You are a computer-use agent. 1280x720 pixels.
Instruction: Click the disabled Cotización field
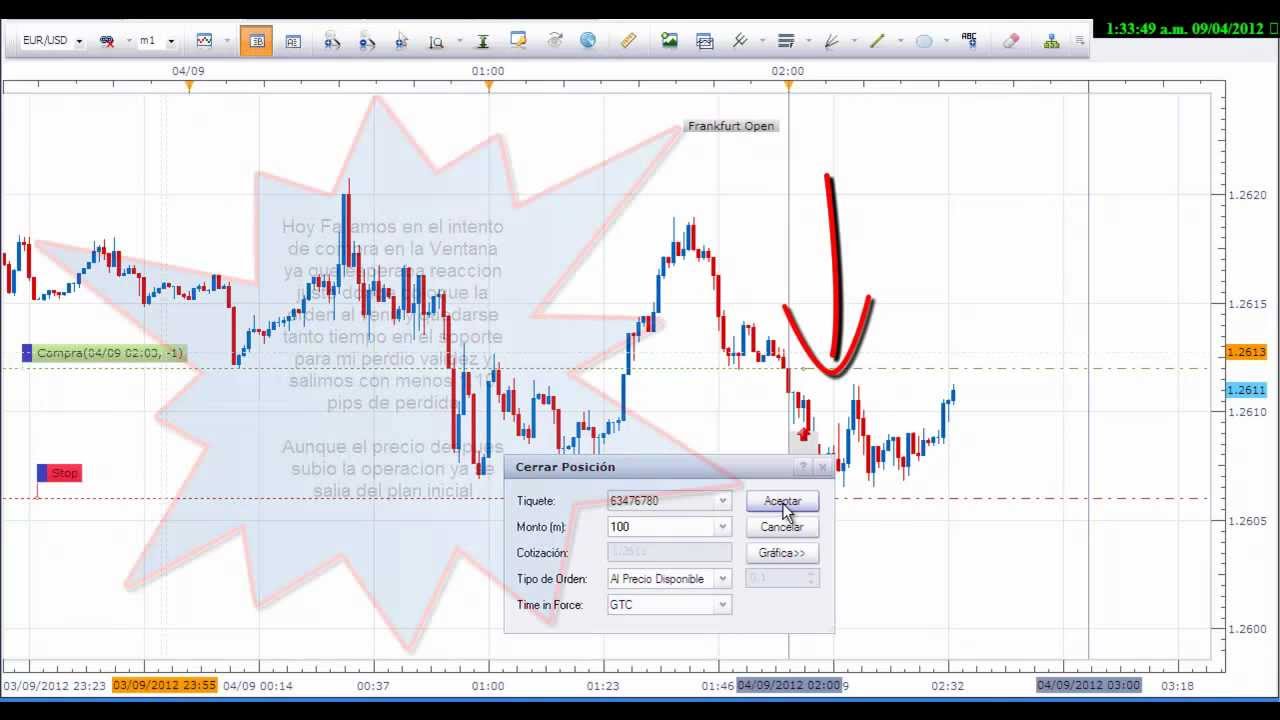point(669,553)
